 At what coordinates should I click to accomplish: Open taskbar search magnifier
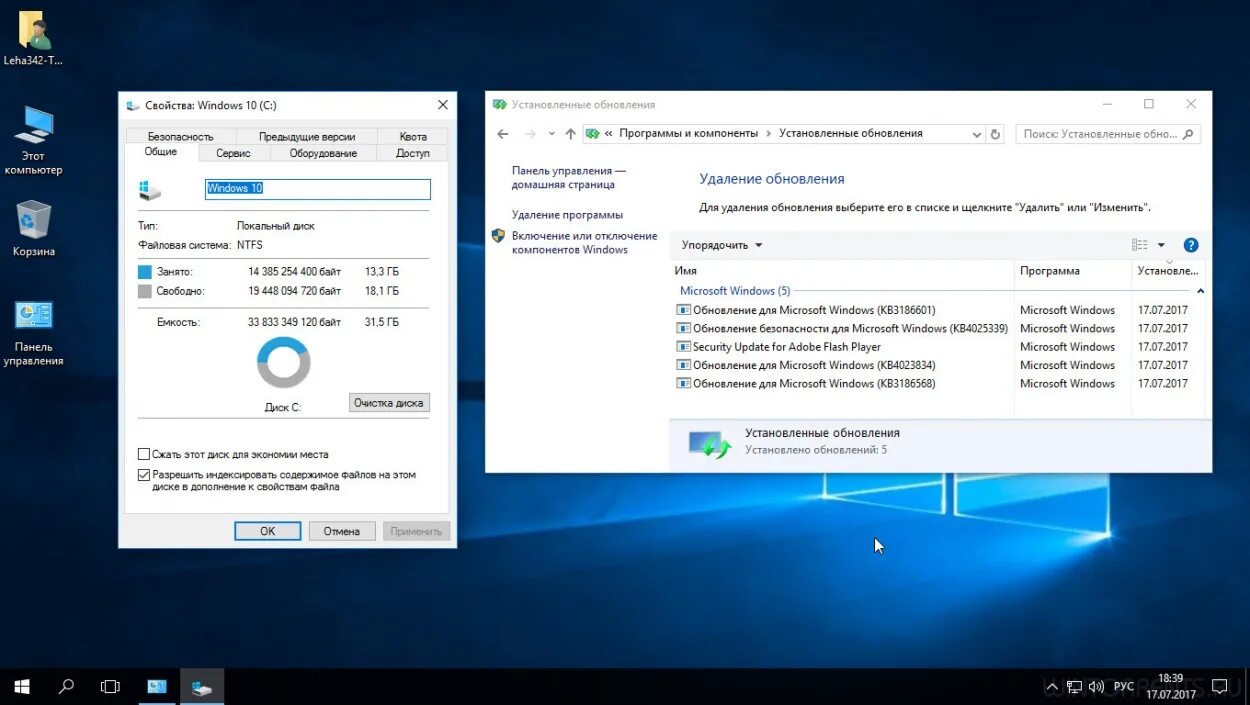click(66, 687)
